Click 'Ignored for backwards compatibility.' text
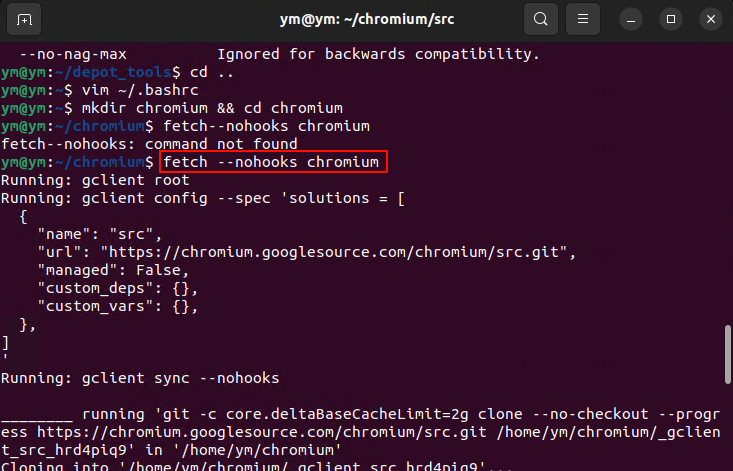 click(x=379, y=54)
